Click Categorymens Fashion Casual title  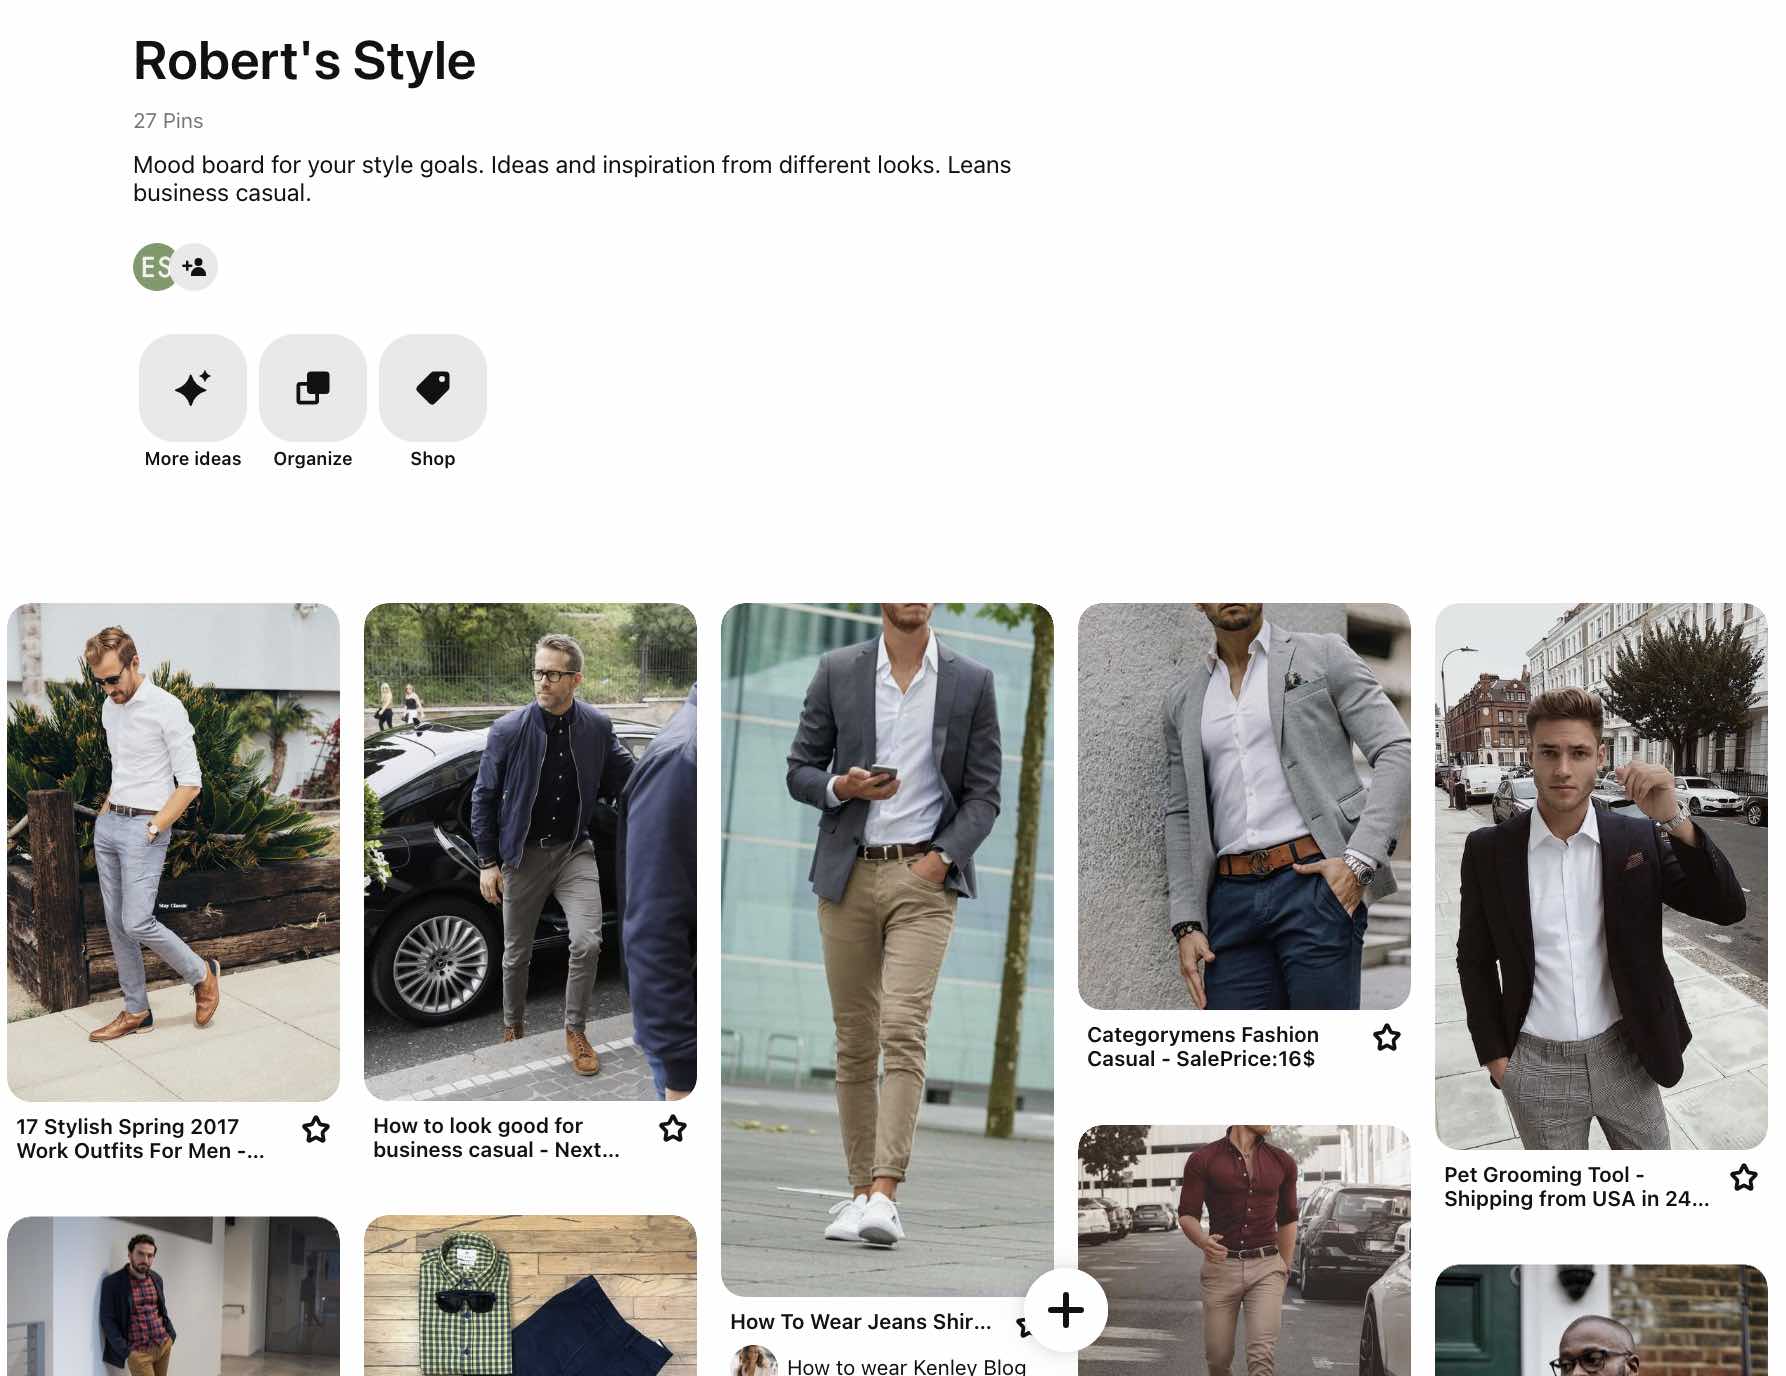click(1203, 1046)
